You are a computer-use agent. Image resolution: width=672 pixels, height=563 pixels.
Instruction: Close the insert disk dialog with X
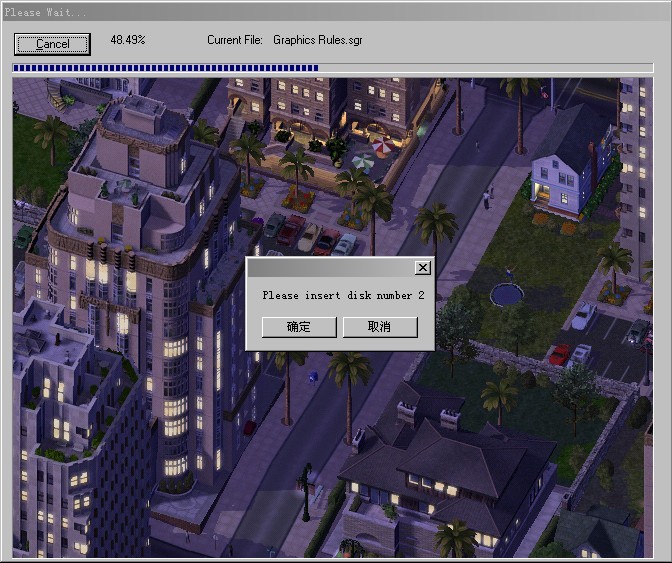(x=423, y=268)
